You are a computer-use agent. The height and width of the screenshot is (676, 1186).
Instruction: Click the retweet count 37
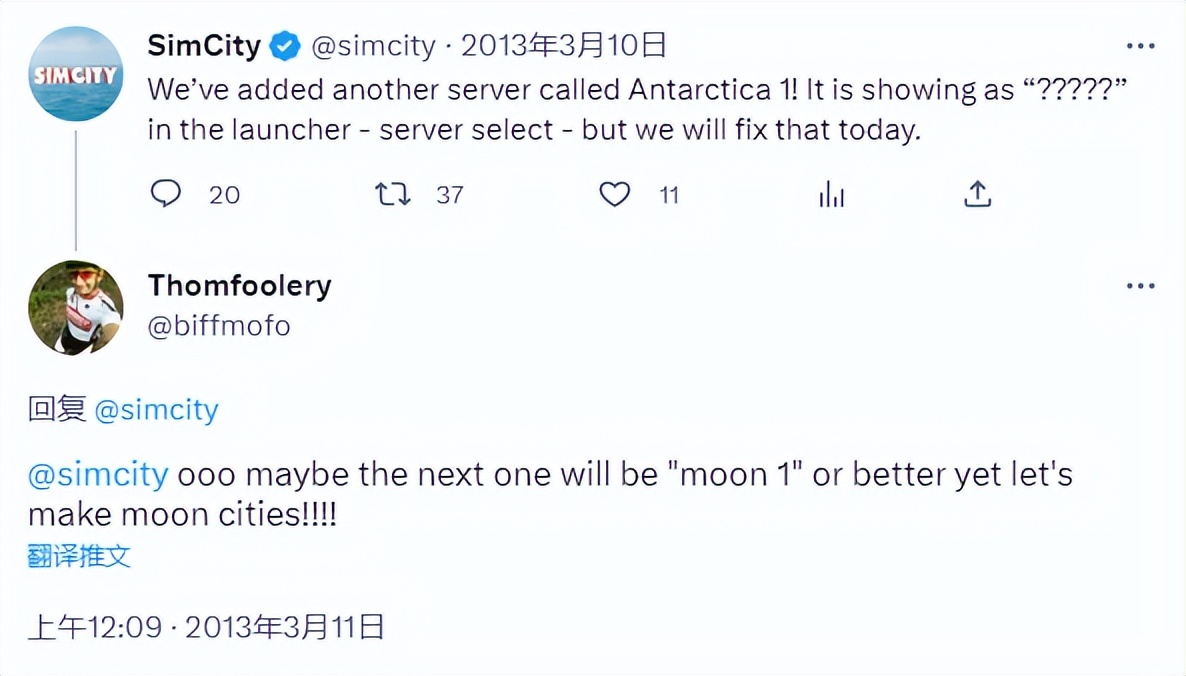pos(450,195)
